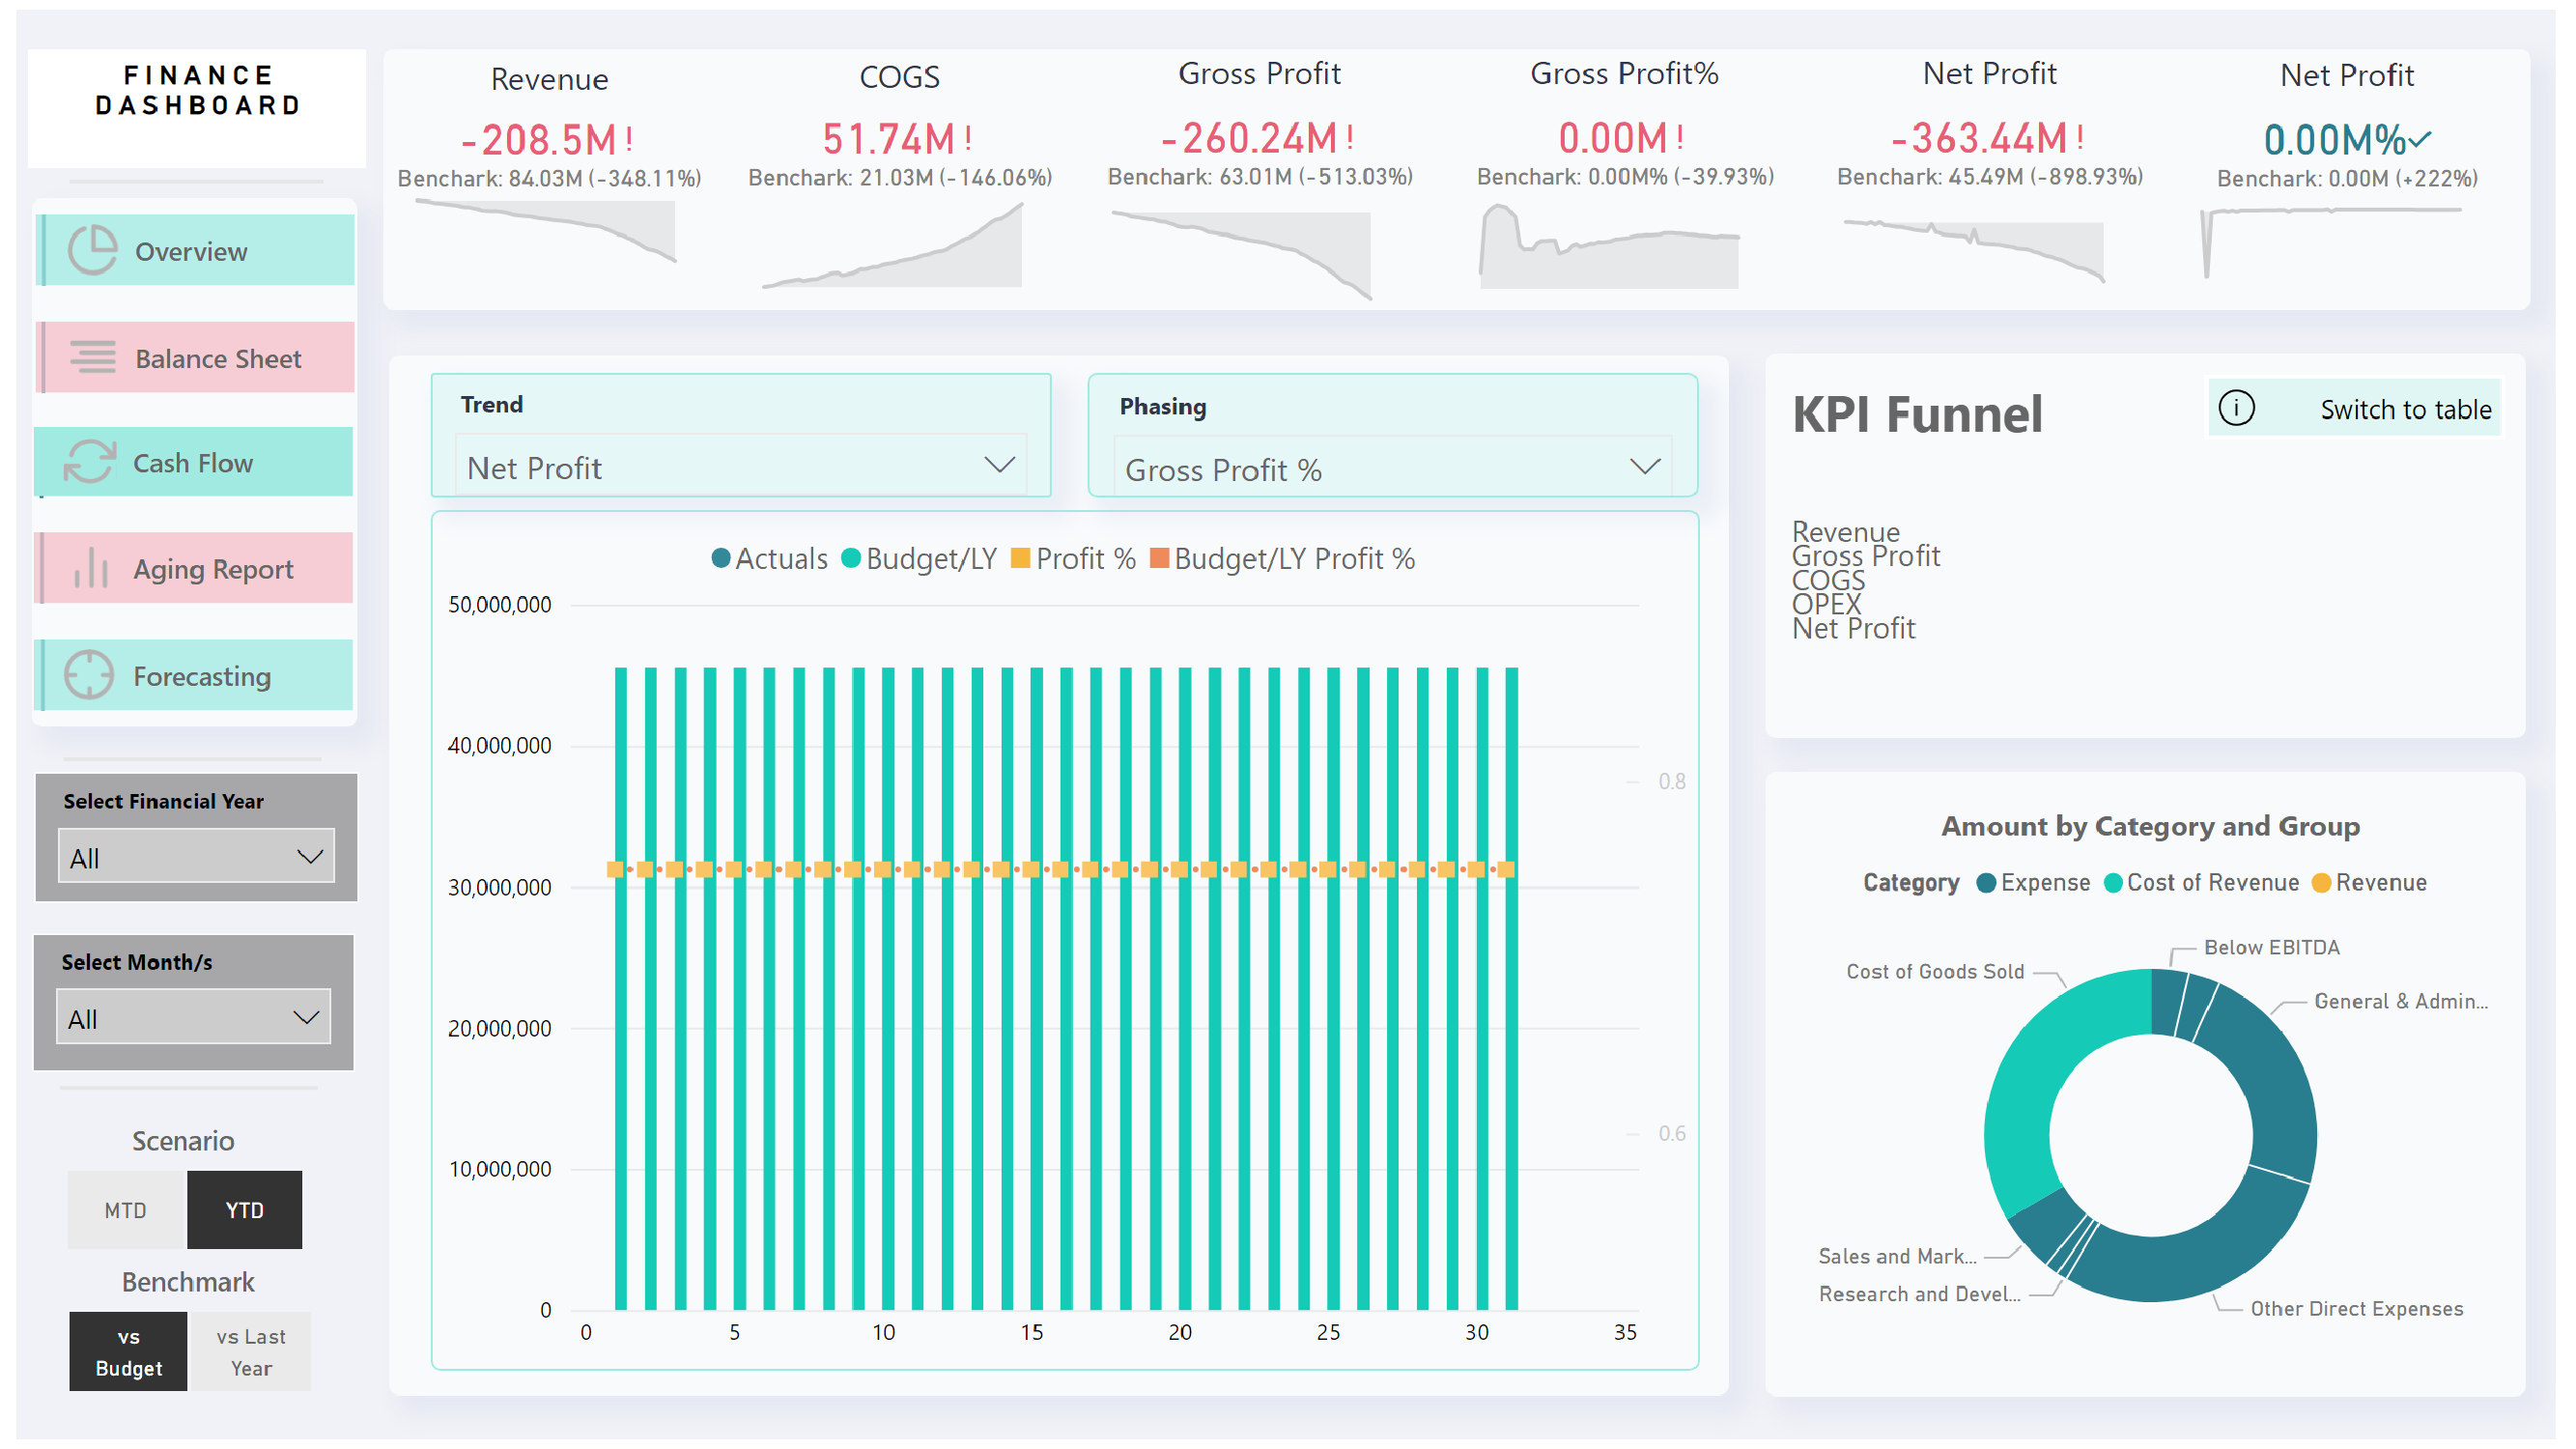Image resolution: width=2576 pixels, height=1449 pixels.
Task: Switch scenario to MTD
Action: click(126, 1209)
